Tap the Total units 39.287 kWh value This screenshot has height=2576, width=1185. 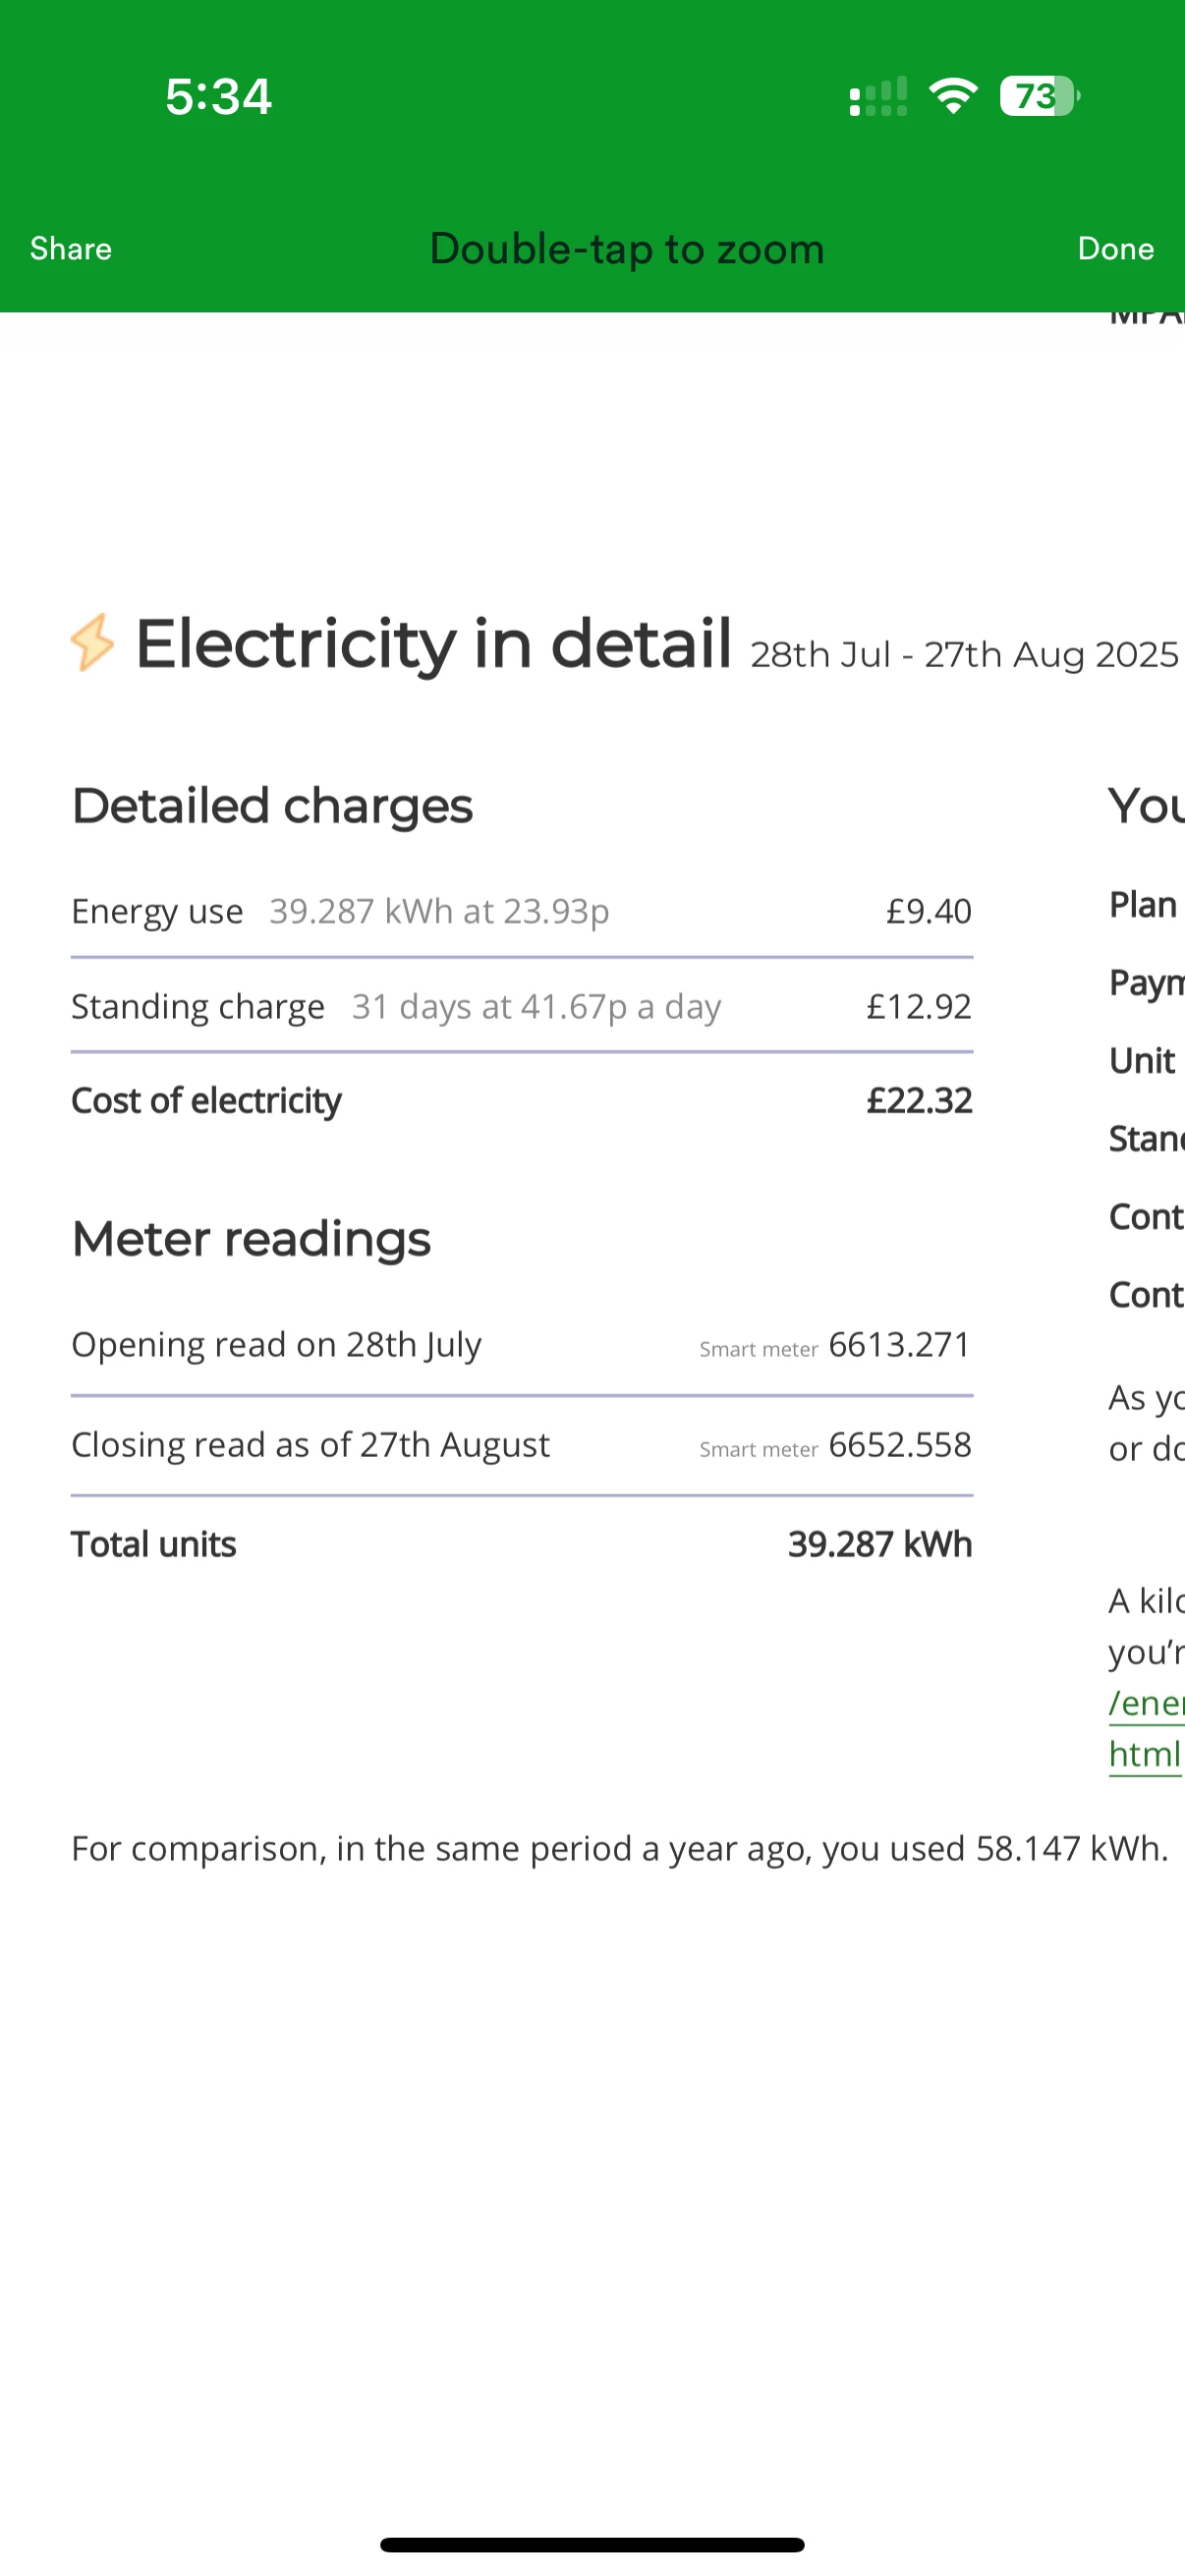[879, 1545]
